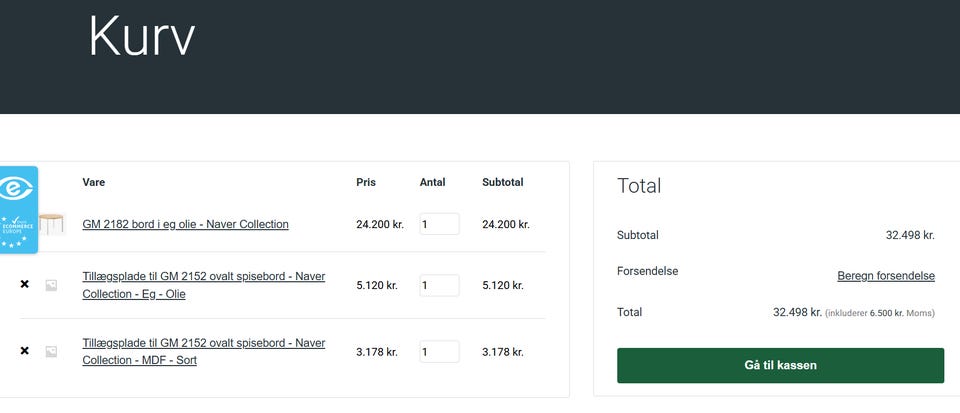The image size is (960, 413).
Task: Open GM 2182 bord i eg olie link
Action: tap(185, 224)
